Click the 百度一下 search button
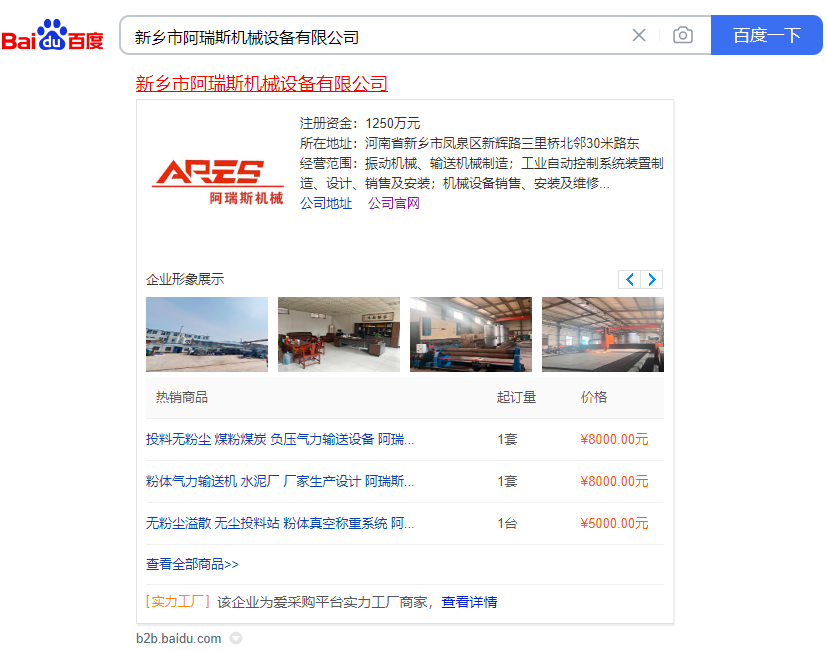Viewport: 827px width, 650px height. (766, 36)
